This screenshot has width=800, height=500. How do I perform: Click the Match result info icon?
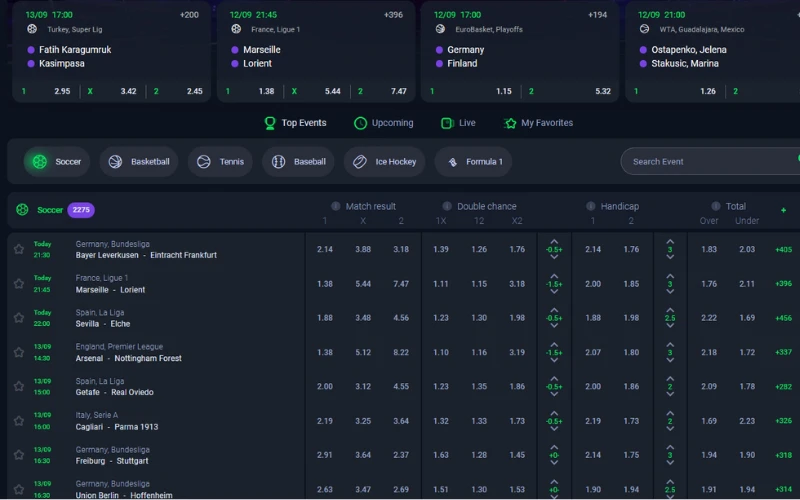(x=336, y=206)
